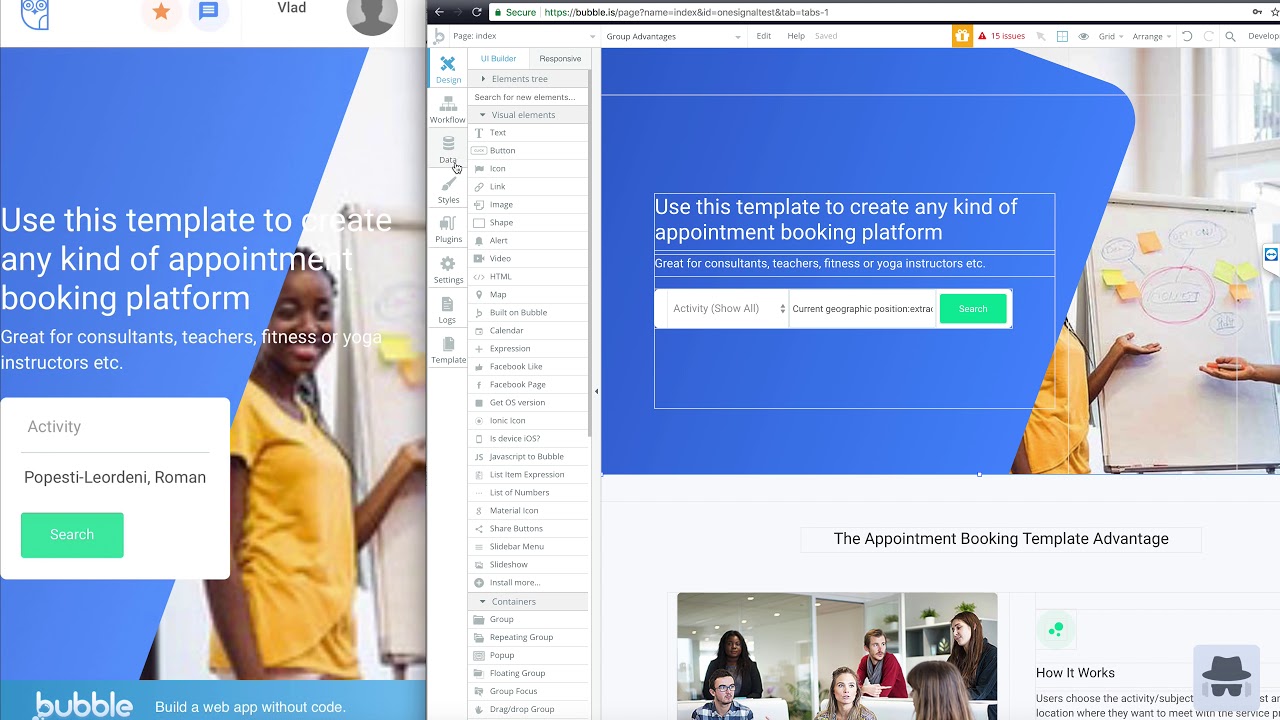Select the Slideshow element
This screenshot has width=1280, height=720.
tap(529, 565)
